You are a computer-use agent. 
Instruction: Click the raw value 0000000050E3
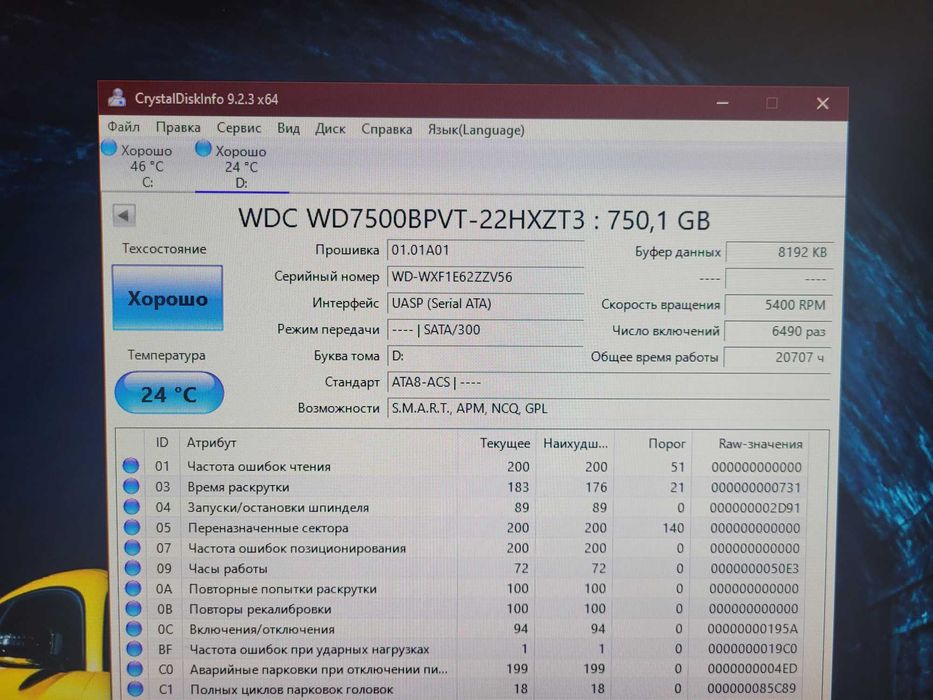point(754,568)
